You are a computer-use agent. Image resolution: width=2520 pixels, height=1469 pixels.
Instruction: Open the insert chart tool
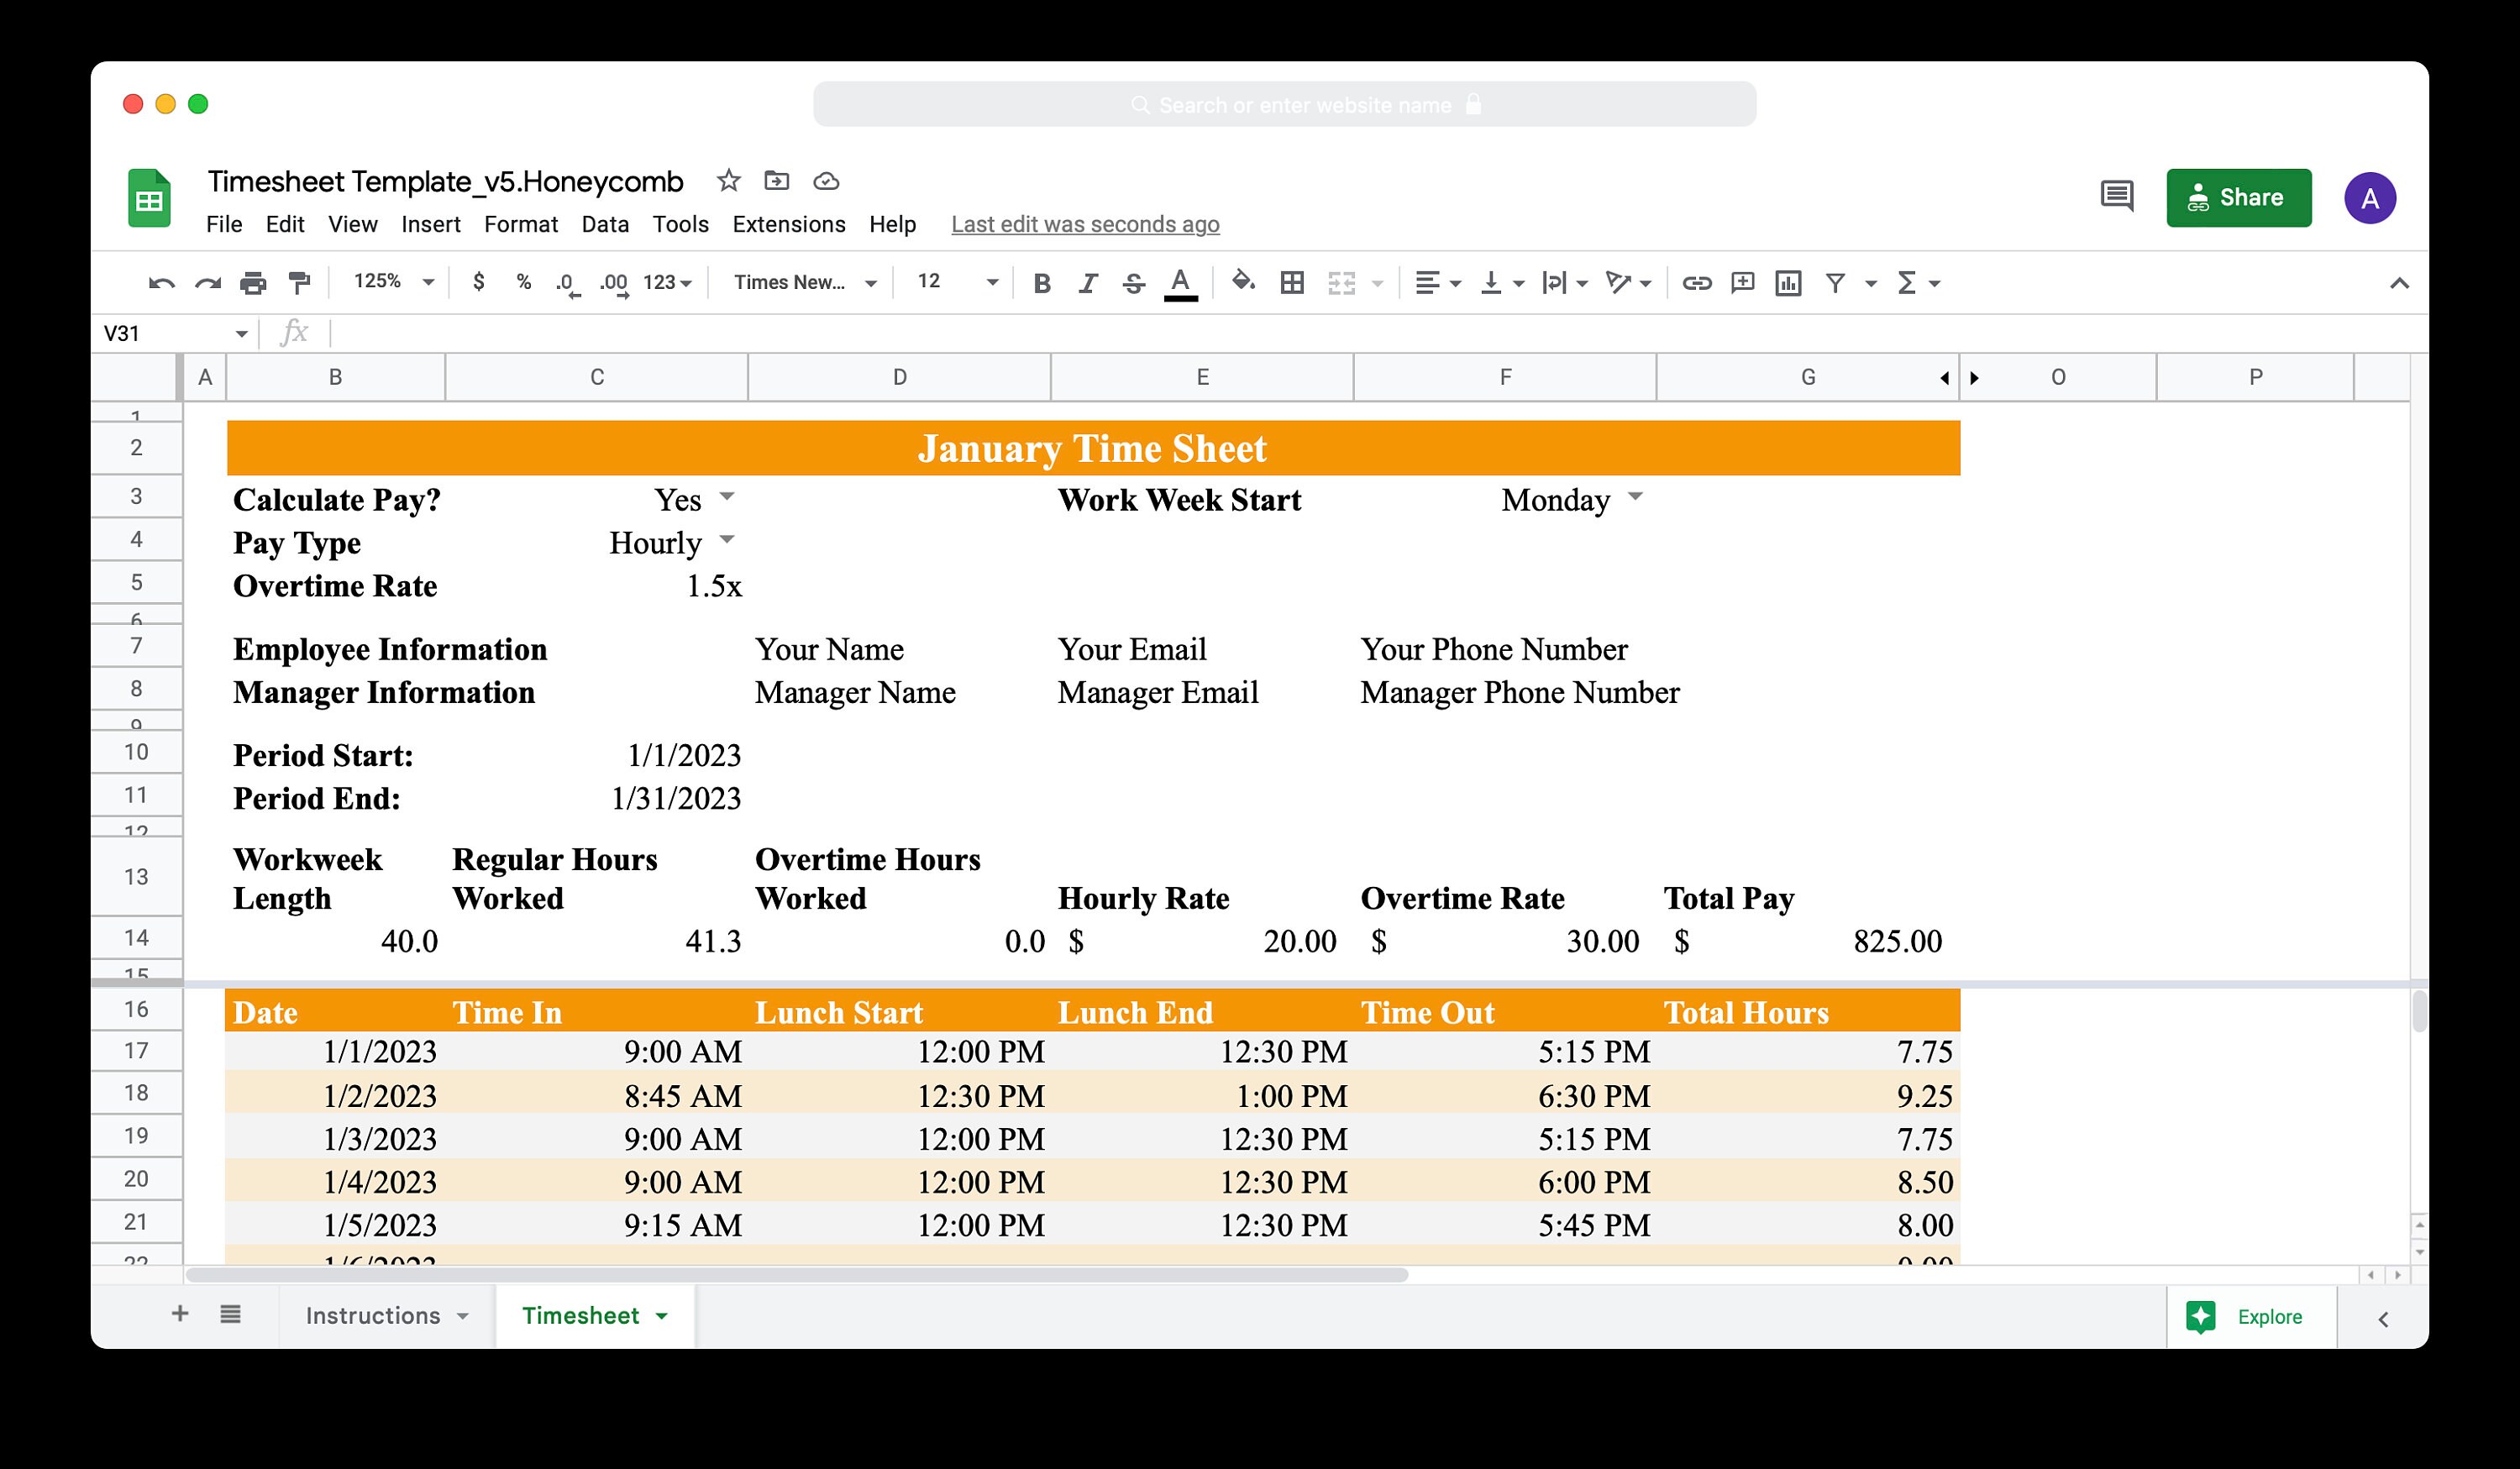point(1788,283)
